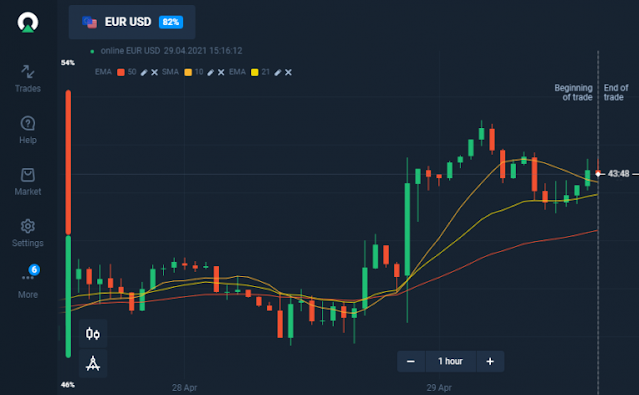Decrease the timeframe with minus button
Viewport: 639px width, 395px height.
click(x=411, y=362)
